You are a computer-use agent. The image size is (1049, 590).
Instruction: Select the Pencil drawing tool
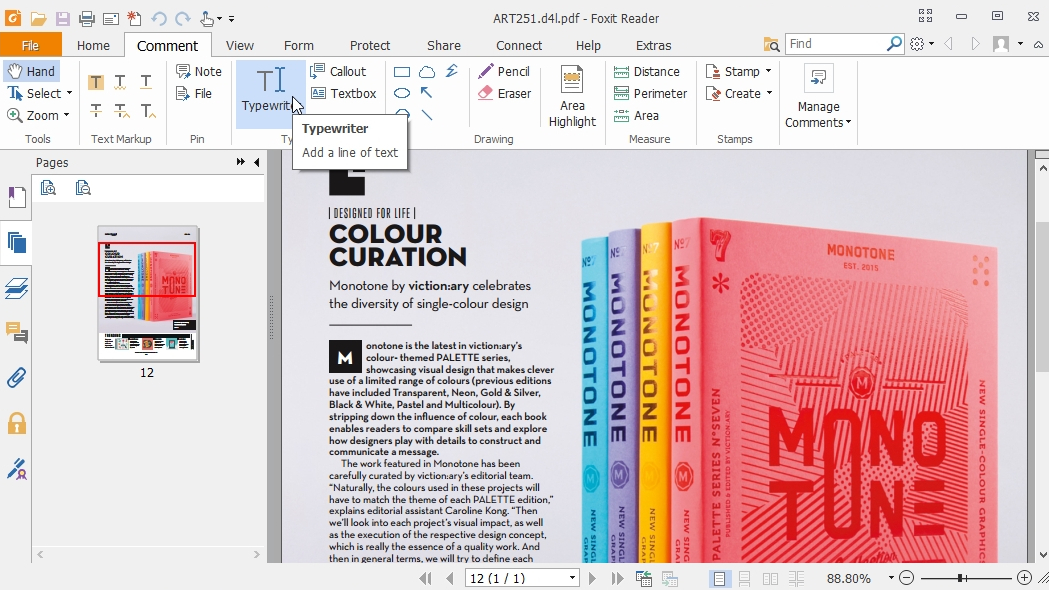coord(505,71)
